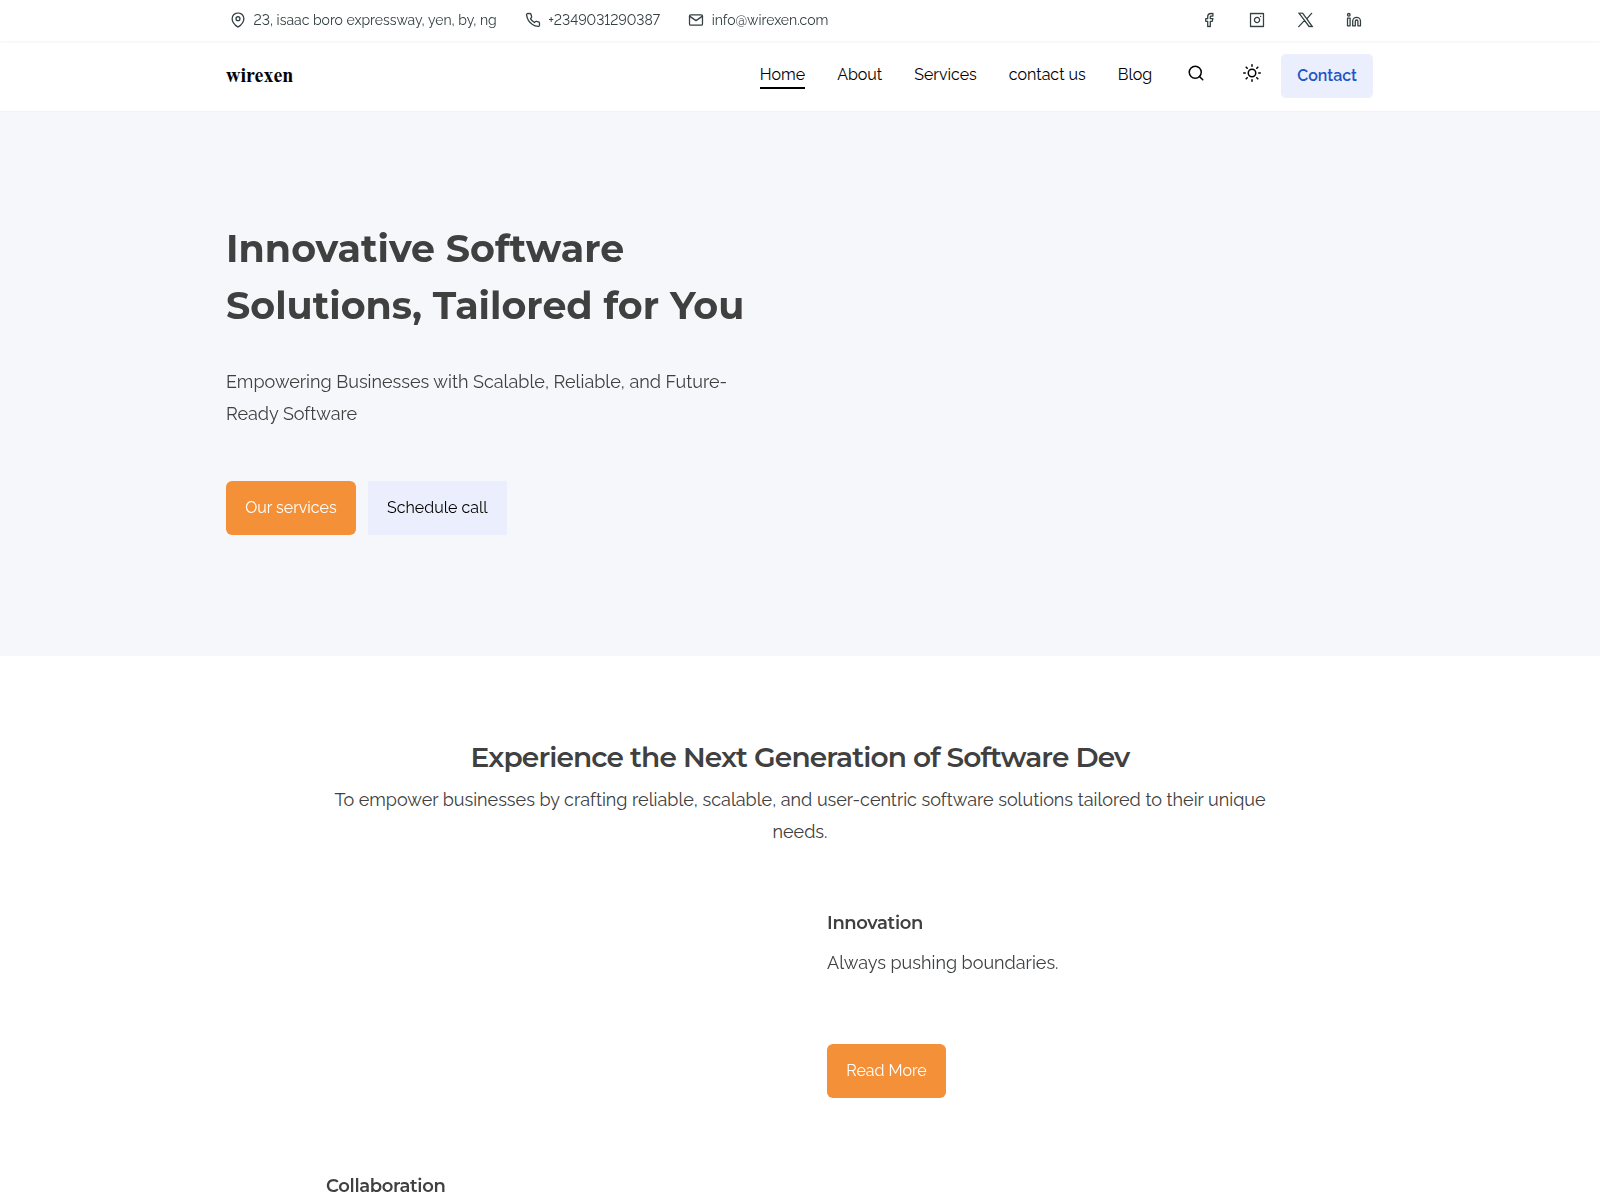Open the About nav item
Screen dimensions: 1600x1200
click(x=859, y=75)
